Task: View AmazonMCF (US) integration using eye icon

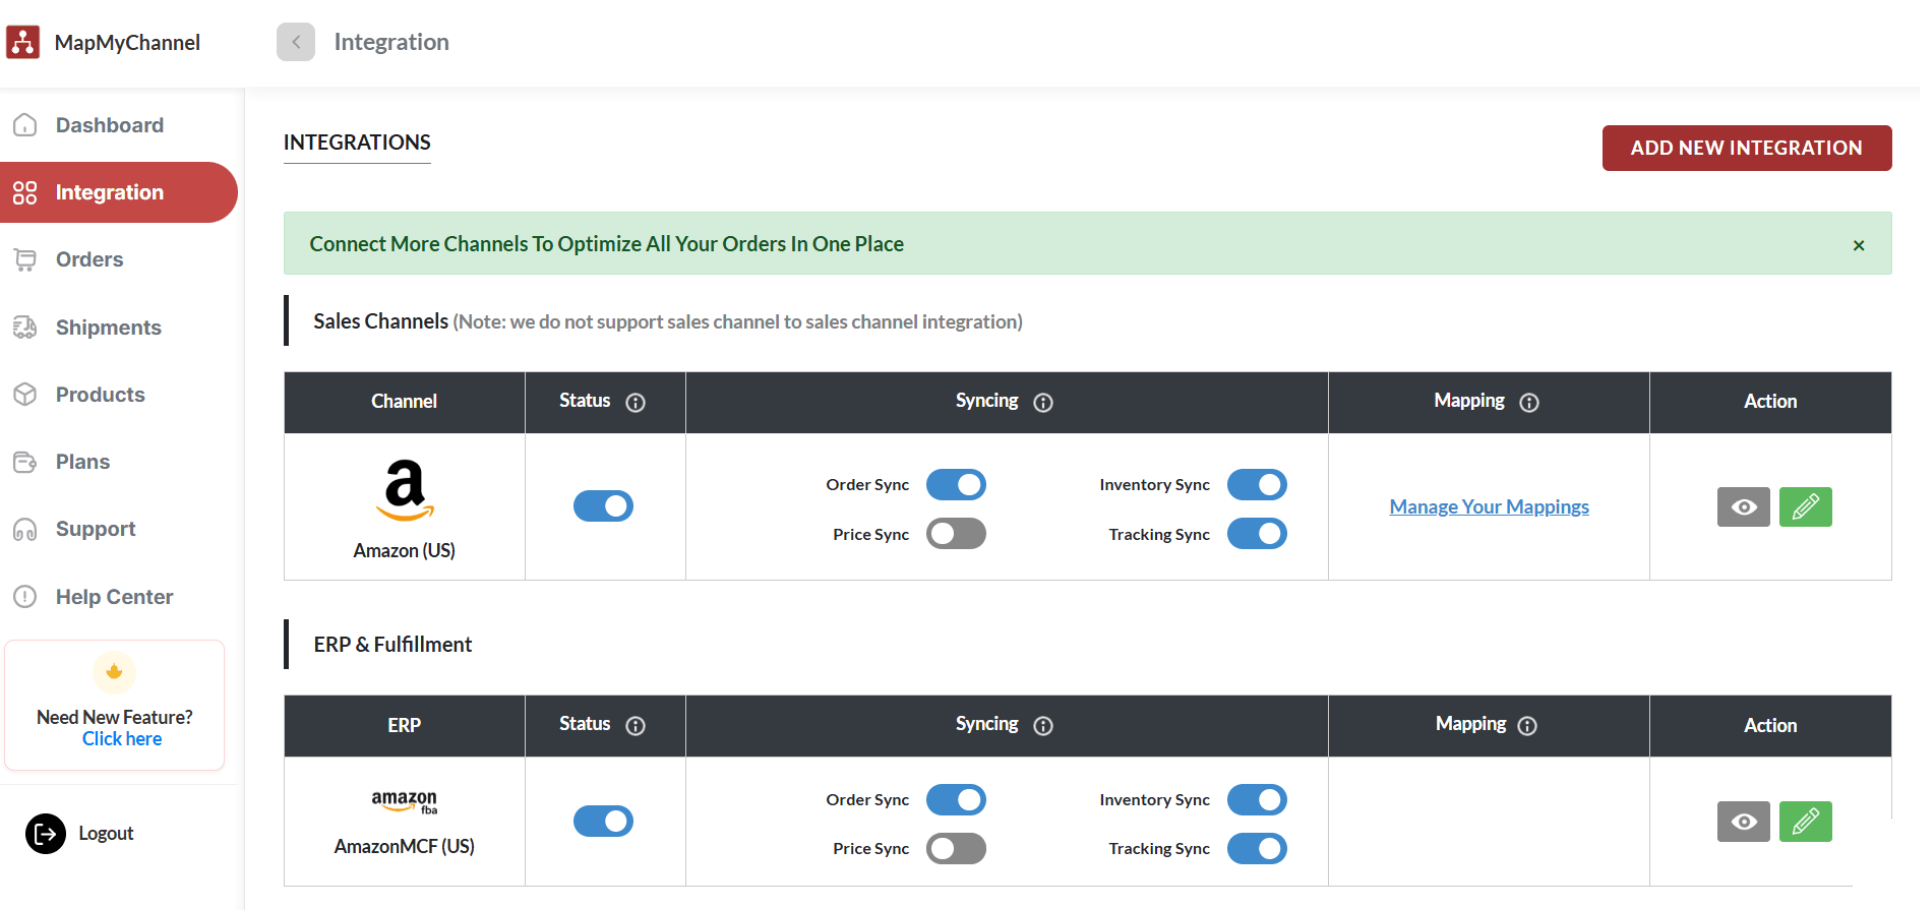Action: pos(1744,821)
